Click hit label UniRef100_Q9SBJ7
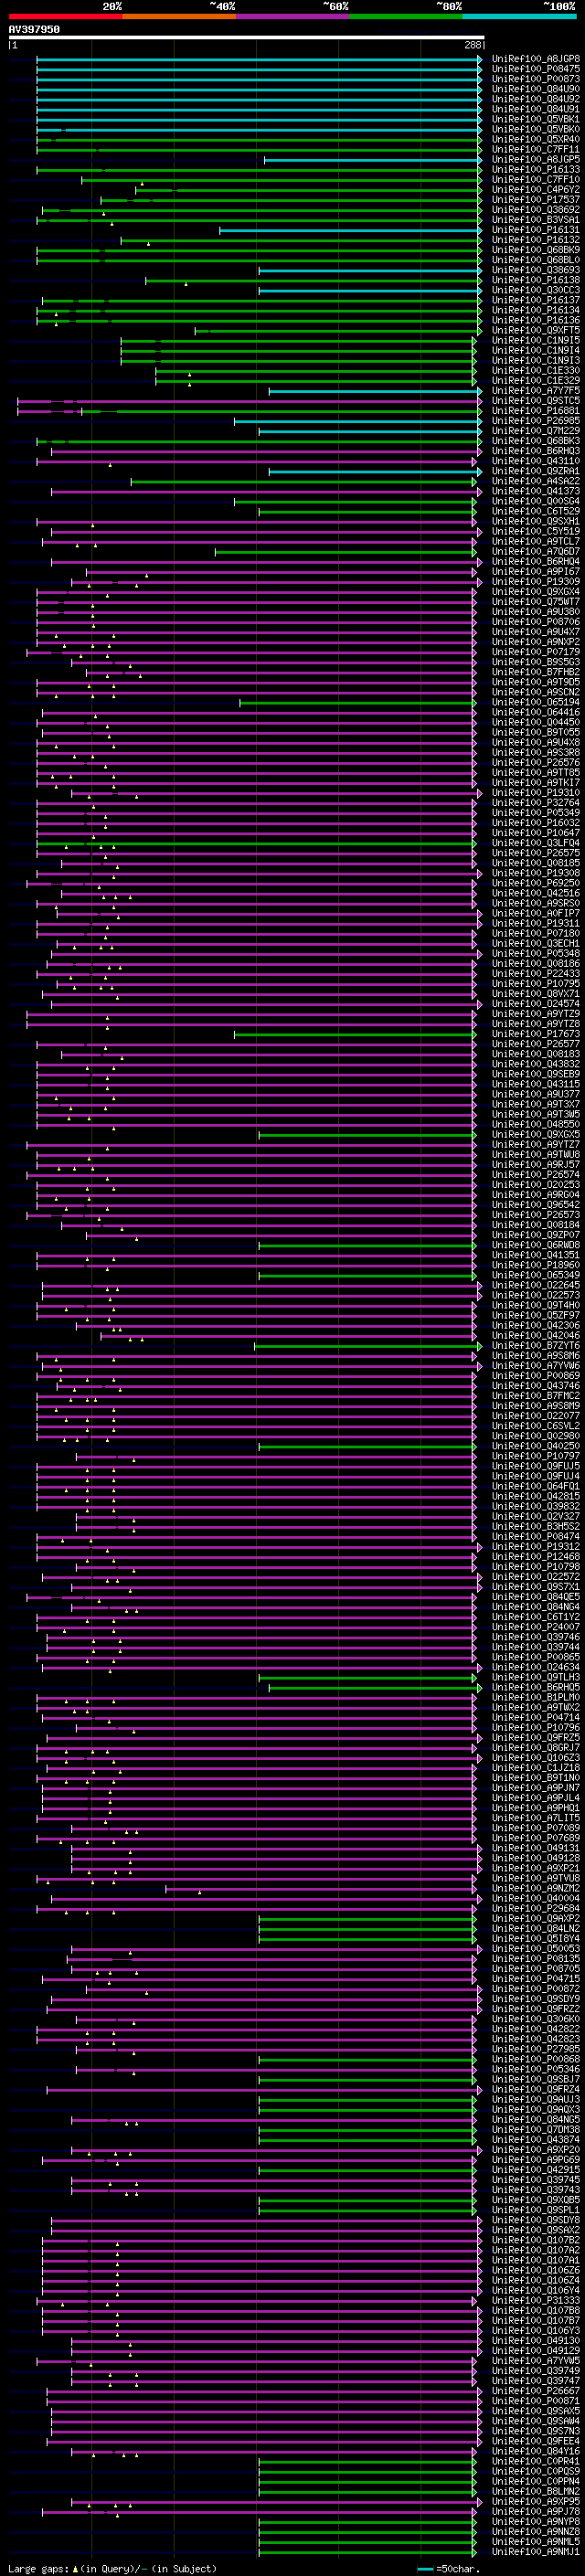Screen dimensions: 585x2576 (536, 2079)
